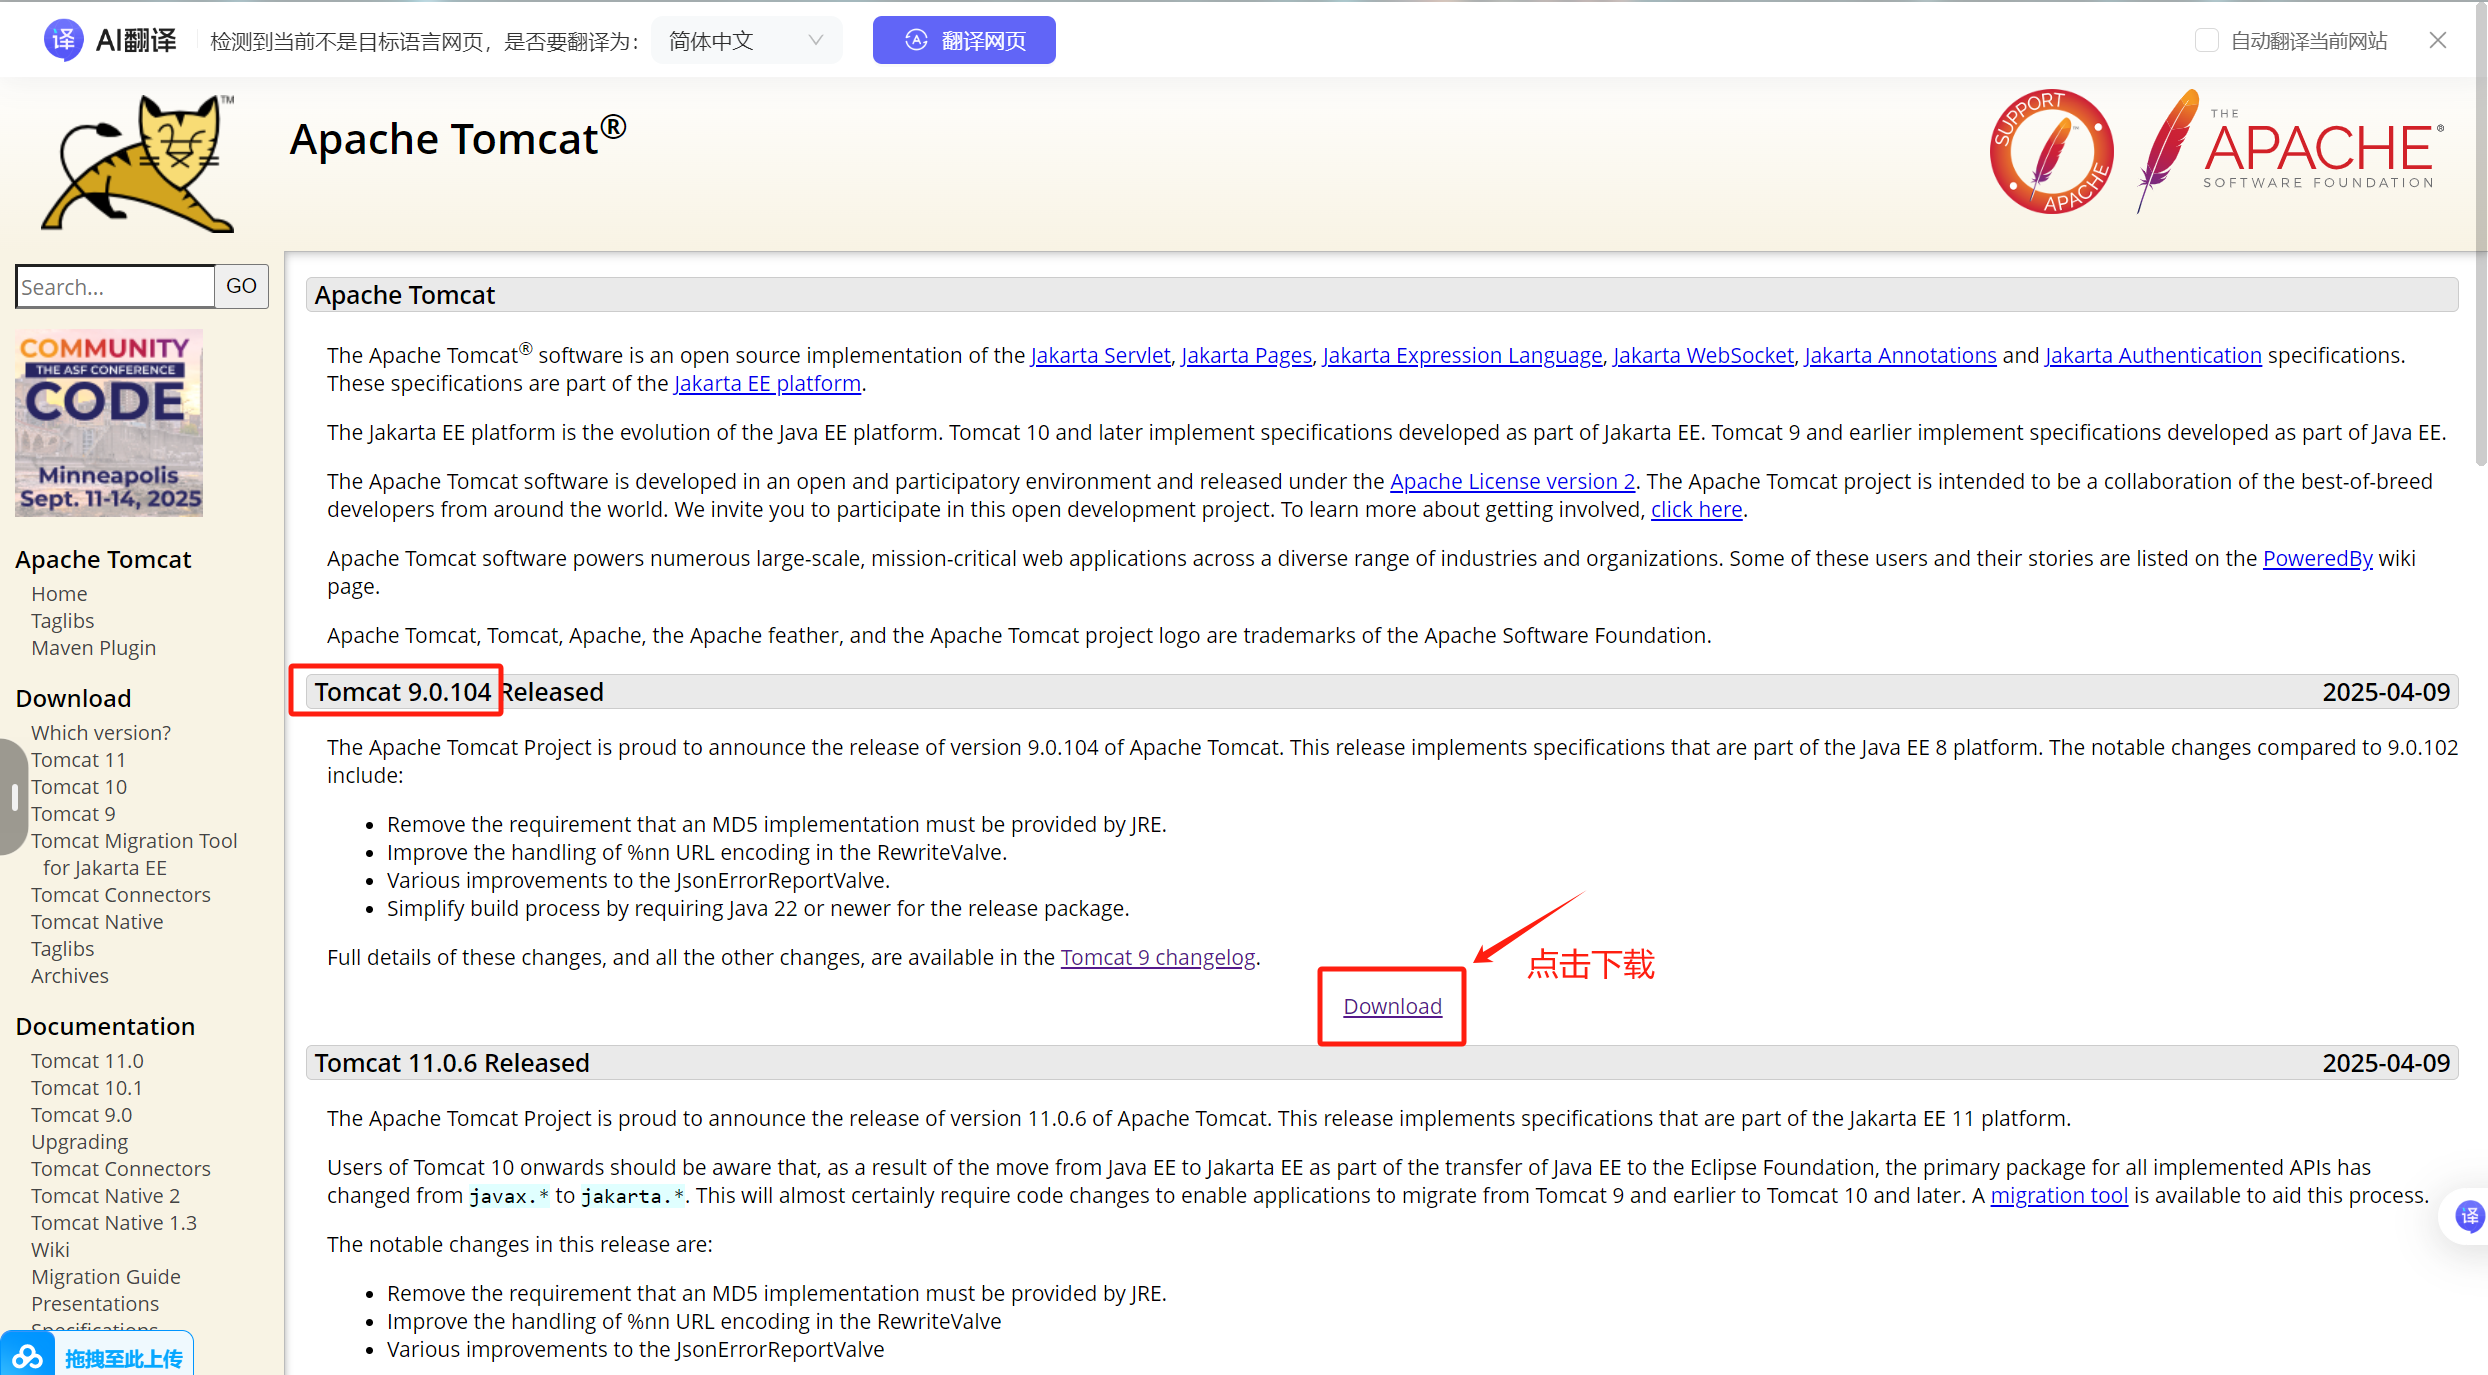This screenshot has height=1375, width=2488.
Task: Close the AI translation bar
Action: click(x=2438, y=40)
